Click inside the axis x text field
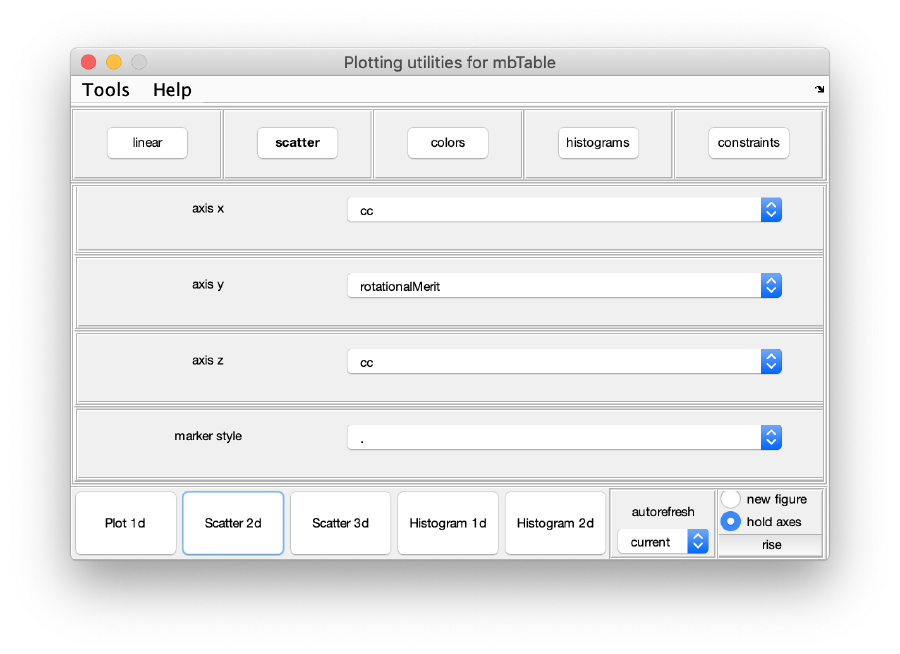 [x=550, y=210]
